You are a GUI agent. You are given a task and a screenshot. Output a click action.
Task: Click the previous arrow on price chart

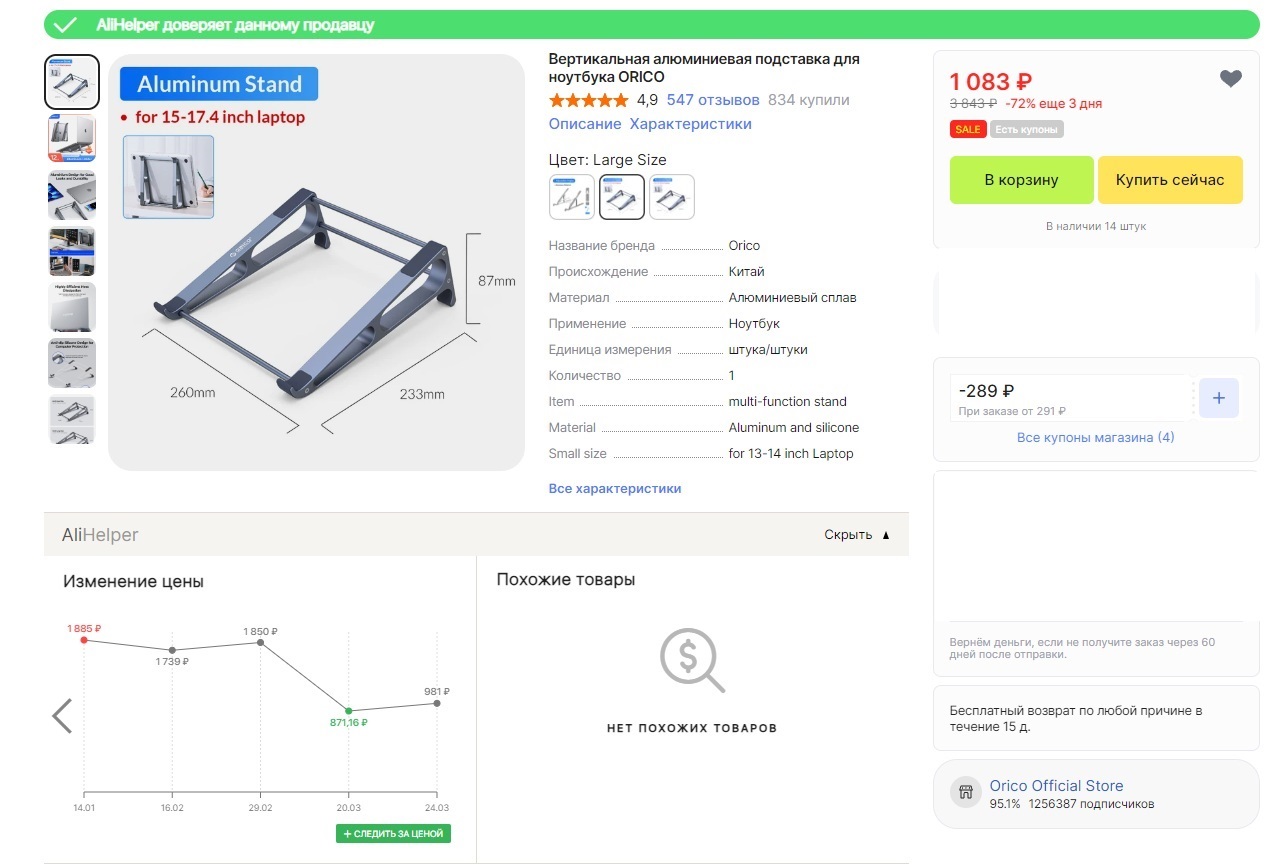click(62, 716)
